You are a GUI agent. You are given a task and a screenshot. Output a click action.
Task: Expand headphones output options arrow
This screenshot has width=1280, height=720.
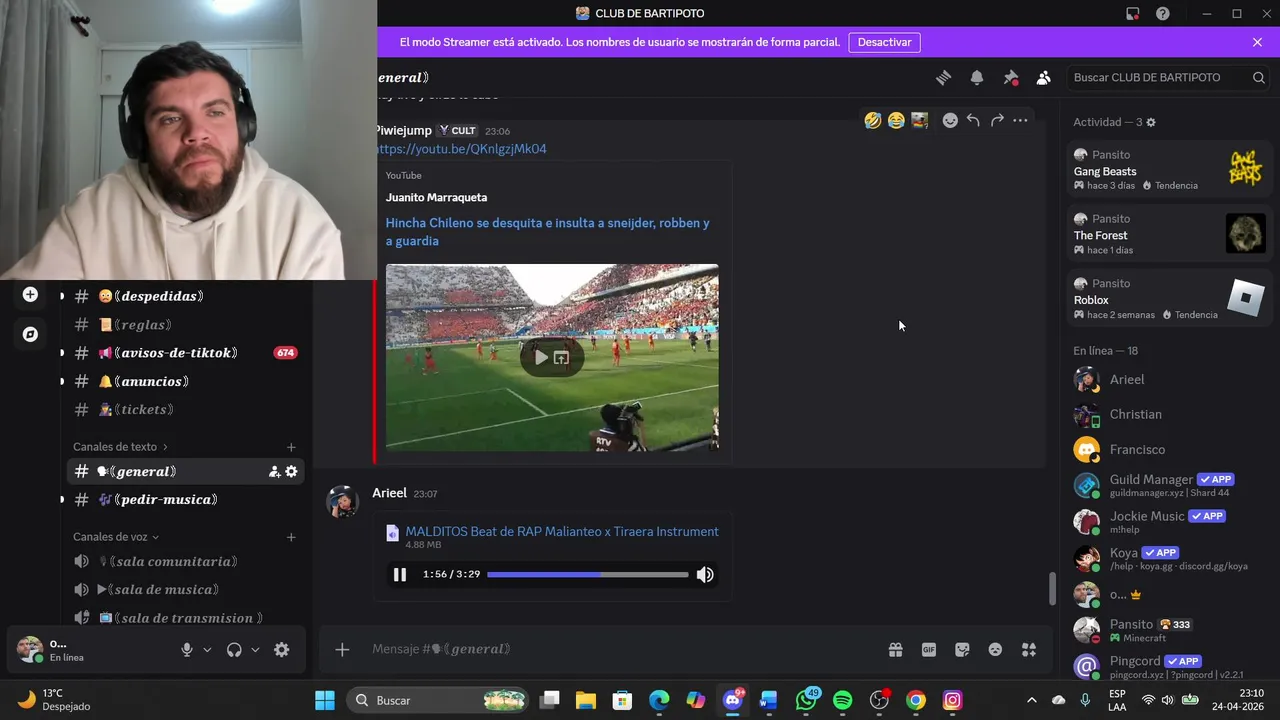[255, 650]
